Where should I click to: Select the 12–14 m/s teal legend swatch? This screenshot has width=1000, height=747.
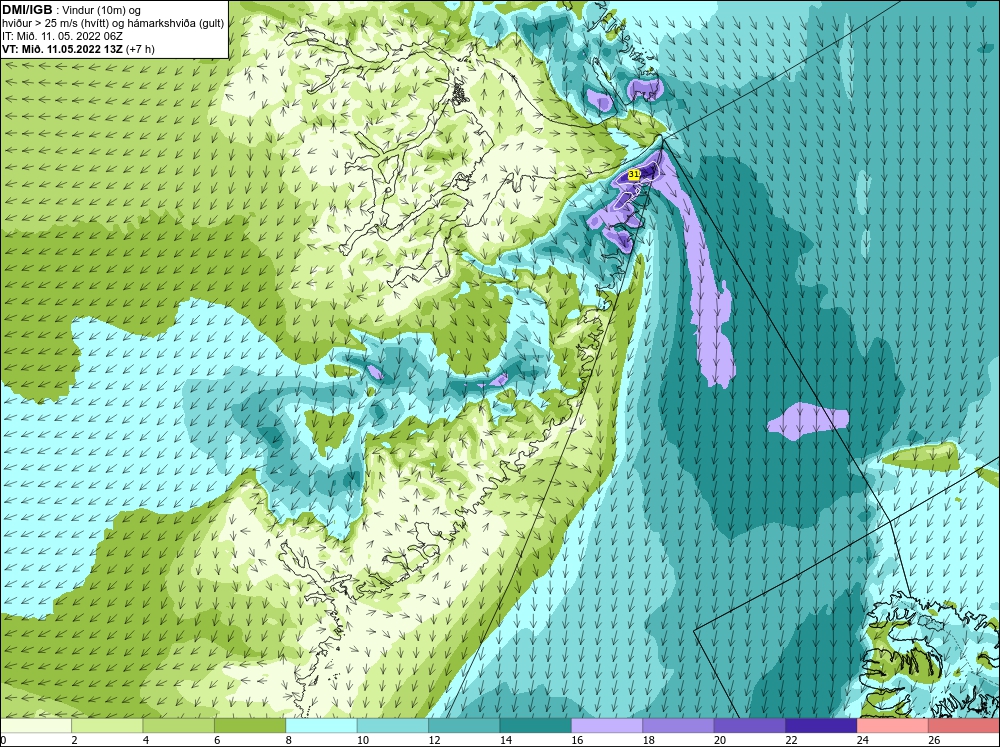click(x=464, y=725)
